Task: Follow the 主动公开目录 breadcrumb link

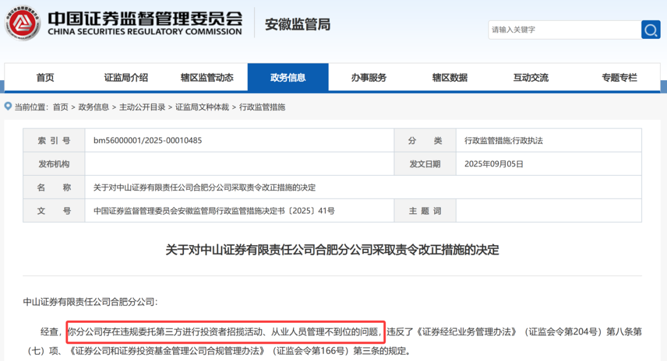Action: pyautogui.click(x=142, y=107)
